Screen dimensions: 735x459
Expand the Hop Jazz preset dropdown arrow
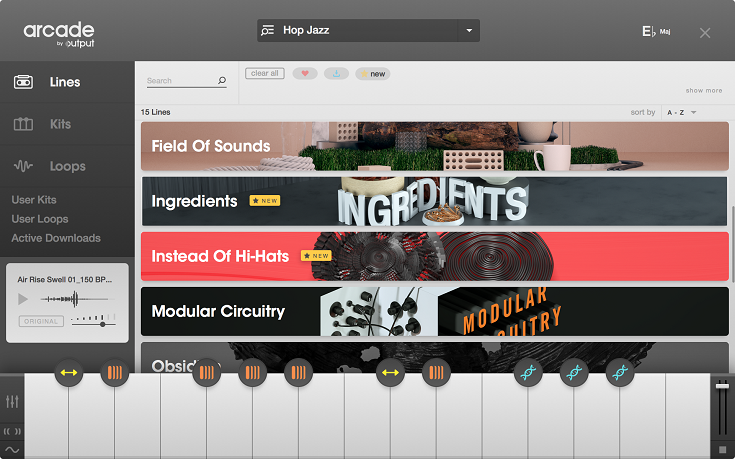[x=469, y=30]
